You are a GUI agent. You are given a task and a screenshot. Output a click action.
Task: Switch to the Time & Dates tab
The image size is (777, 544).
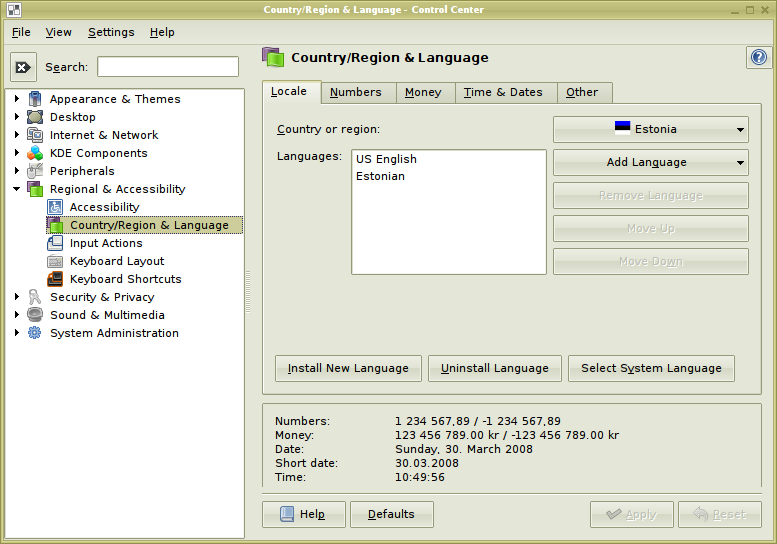503,92
